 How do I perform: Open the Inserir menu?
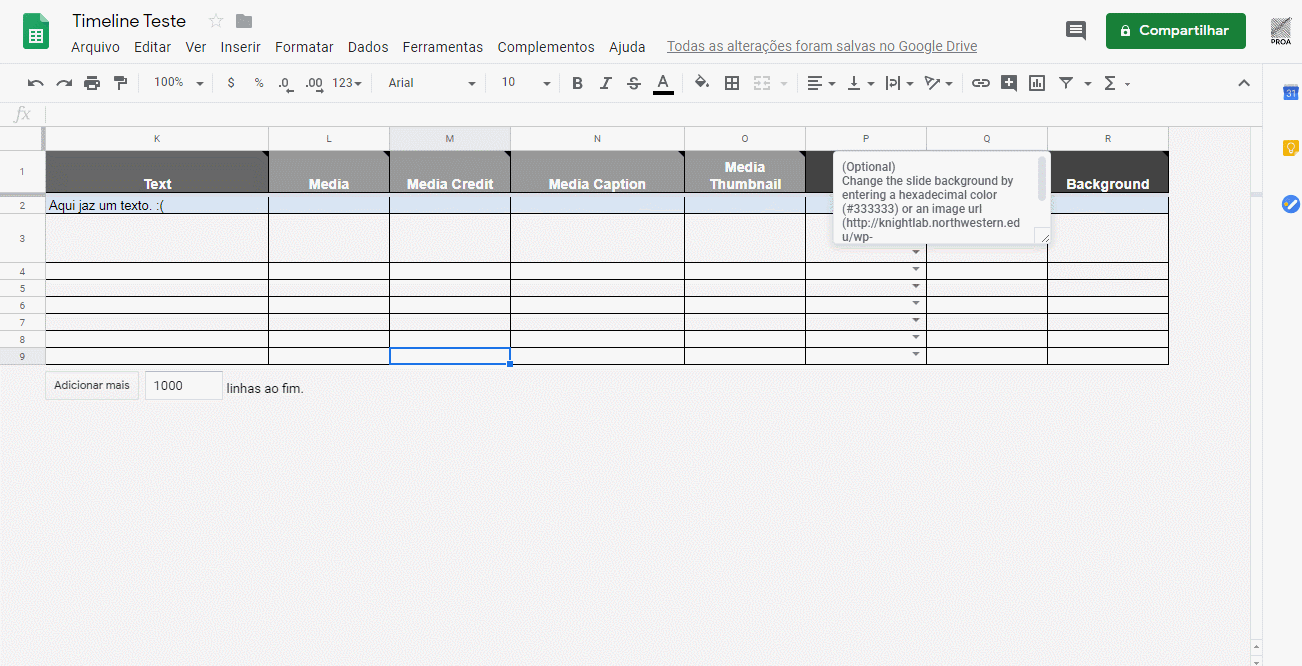241,47
